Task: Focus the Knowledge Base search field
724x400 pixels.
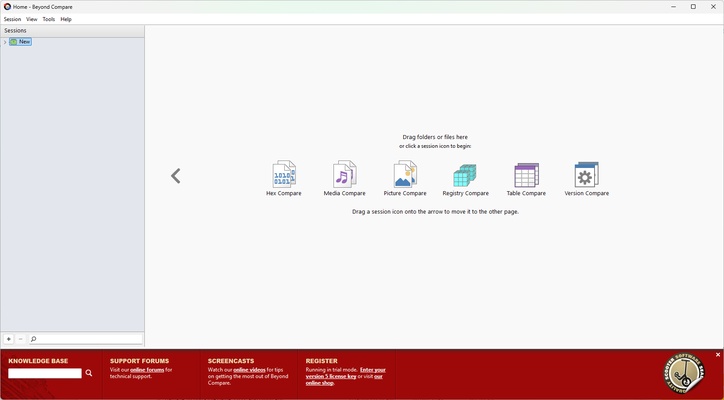Action: click(45, 373)
